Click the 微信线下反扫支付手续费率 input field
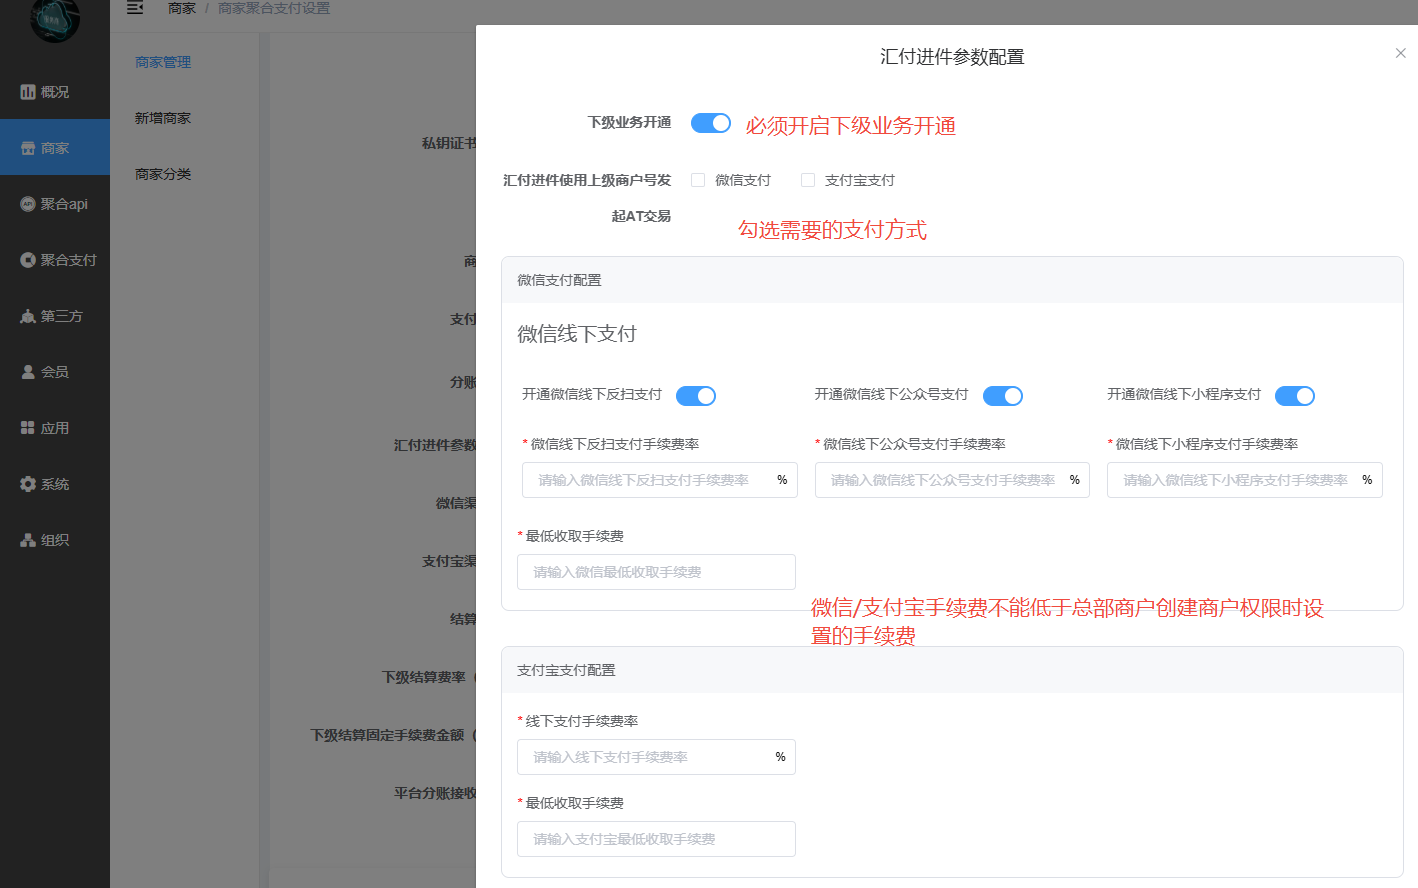Image resolution: width=1418 pixels, height=888 pixels. tap(645, 480)
